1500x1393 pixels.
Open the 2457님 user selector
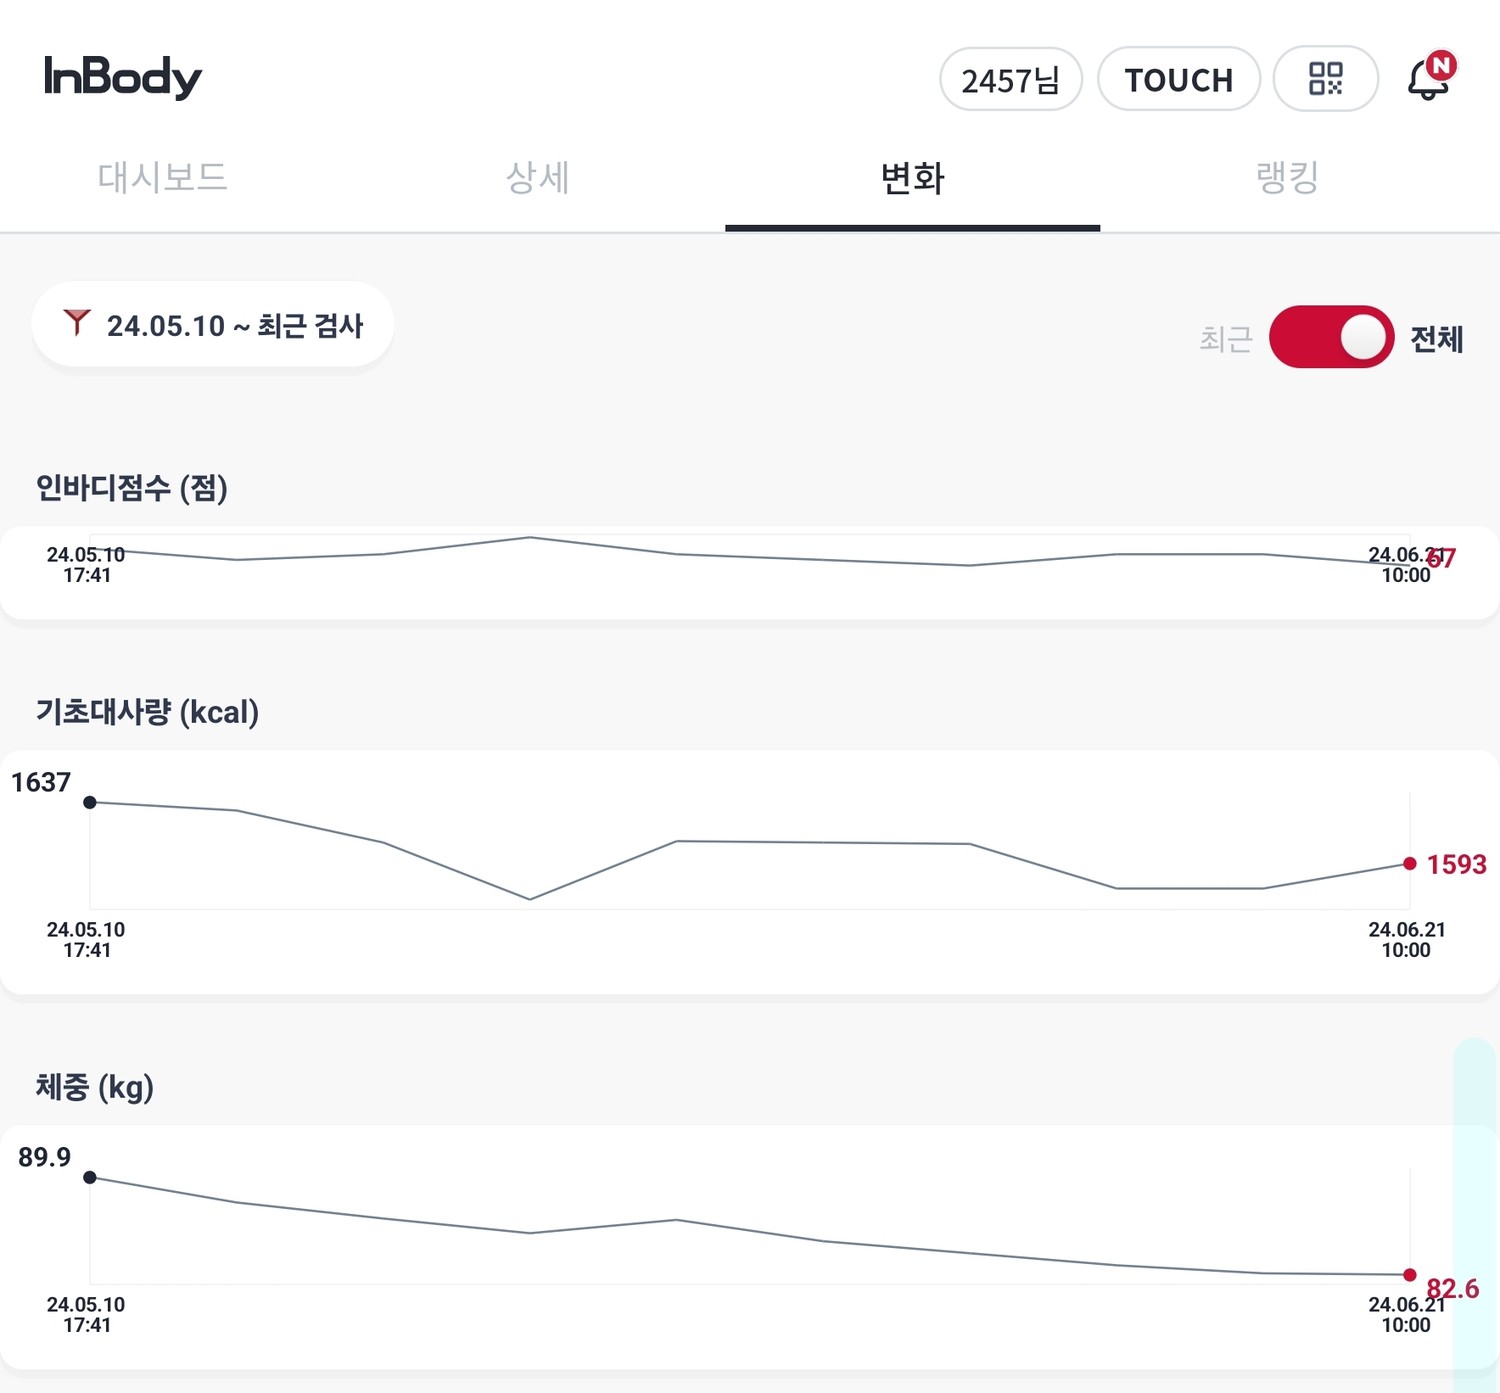[1010, 79]
